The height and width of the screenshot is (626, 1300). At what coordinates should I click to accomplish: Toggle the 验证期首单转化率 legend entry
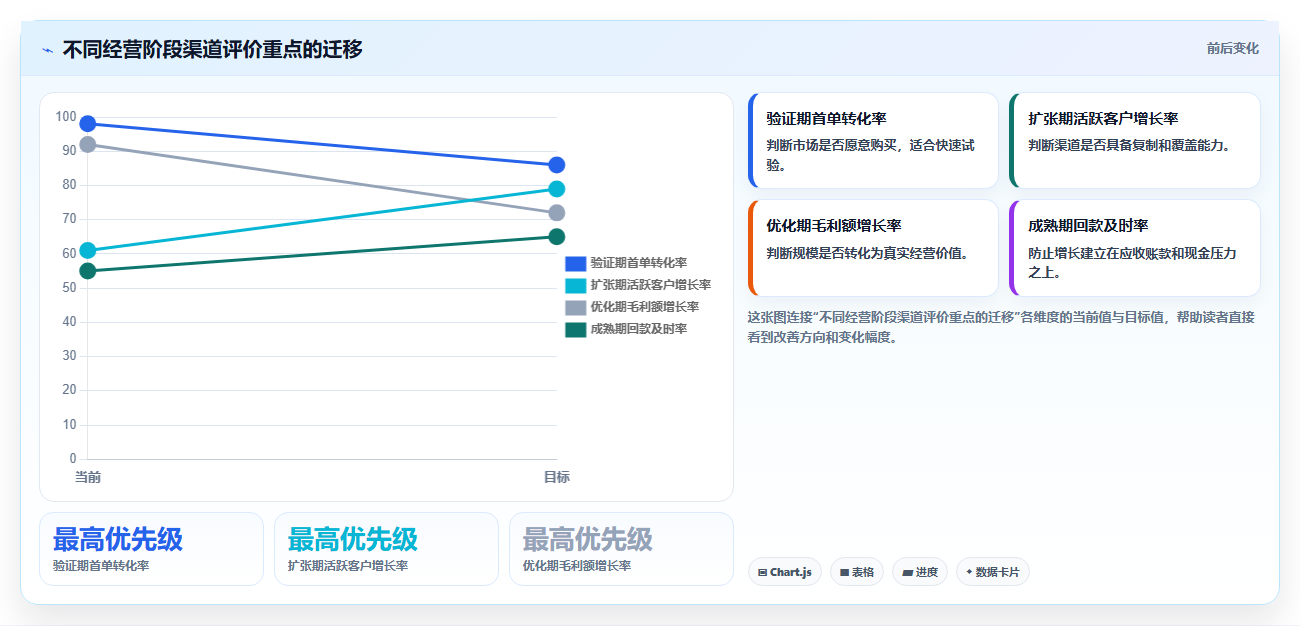626,263
